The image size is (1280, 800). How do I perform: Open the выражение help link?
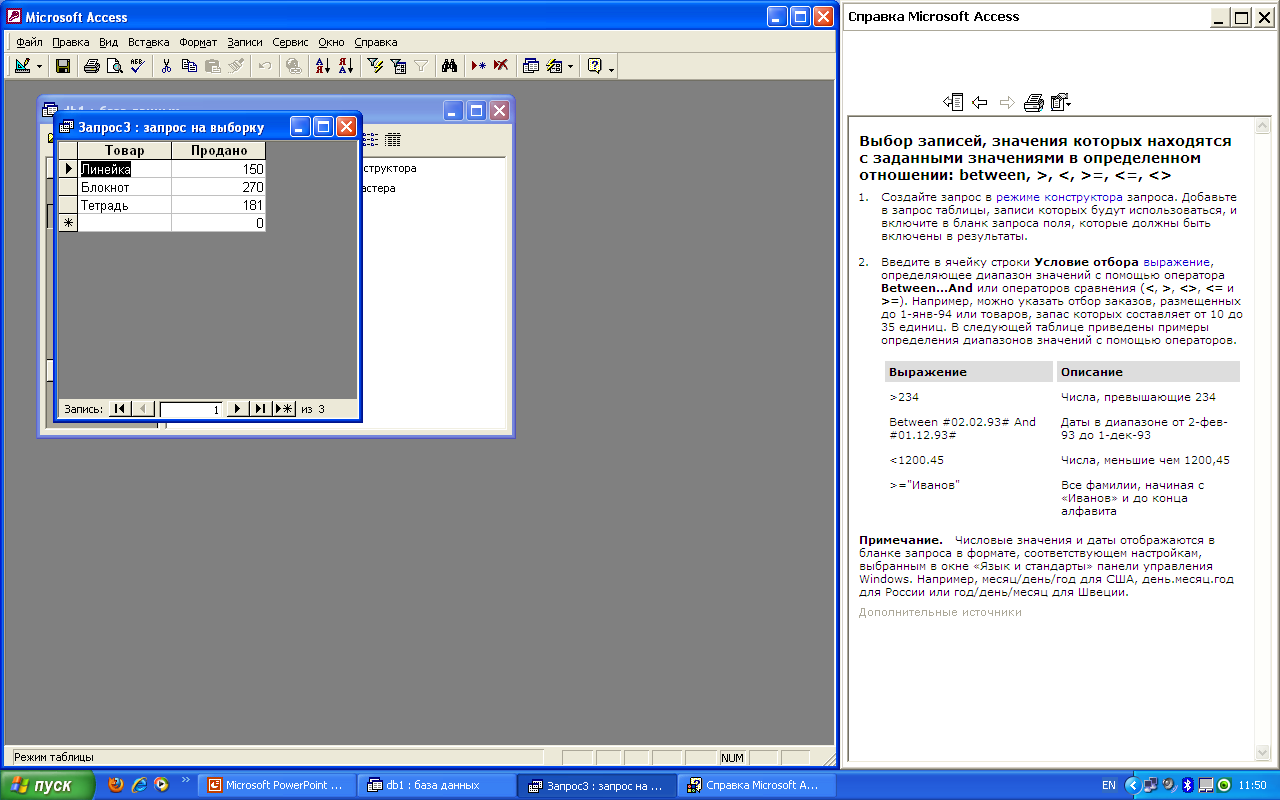click(x=1177, y=262)
